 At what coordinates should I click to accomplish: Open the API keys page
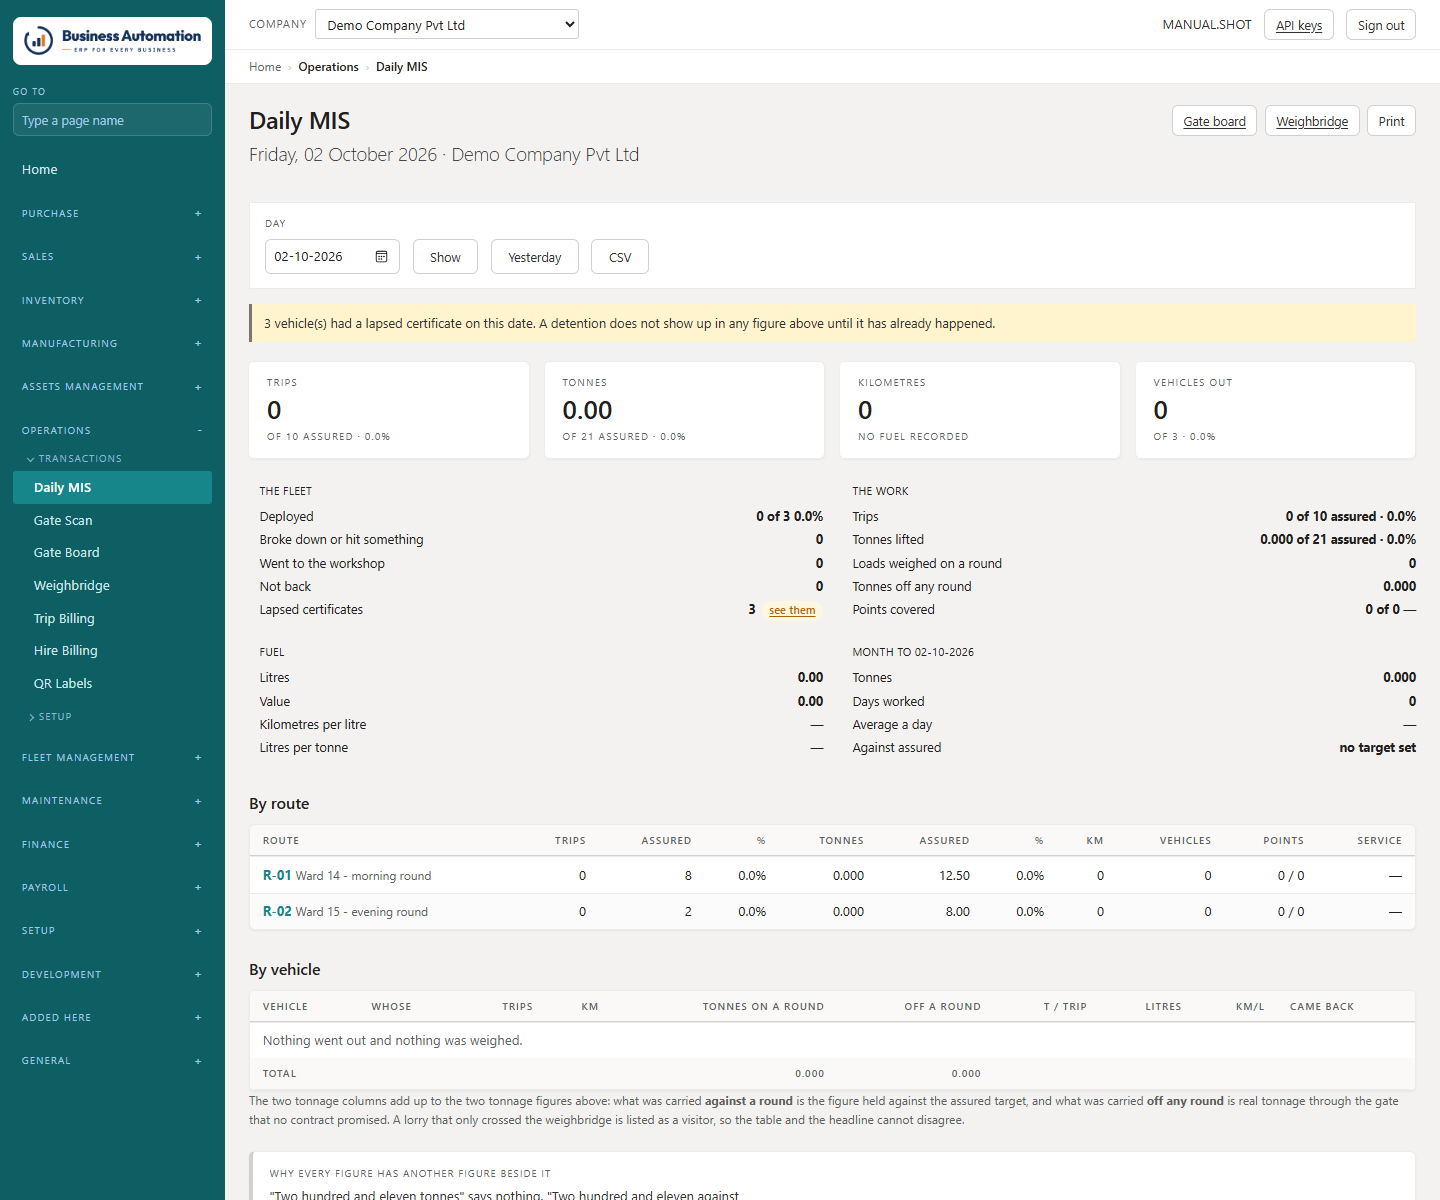coord(1299,25)
